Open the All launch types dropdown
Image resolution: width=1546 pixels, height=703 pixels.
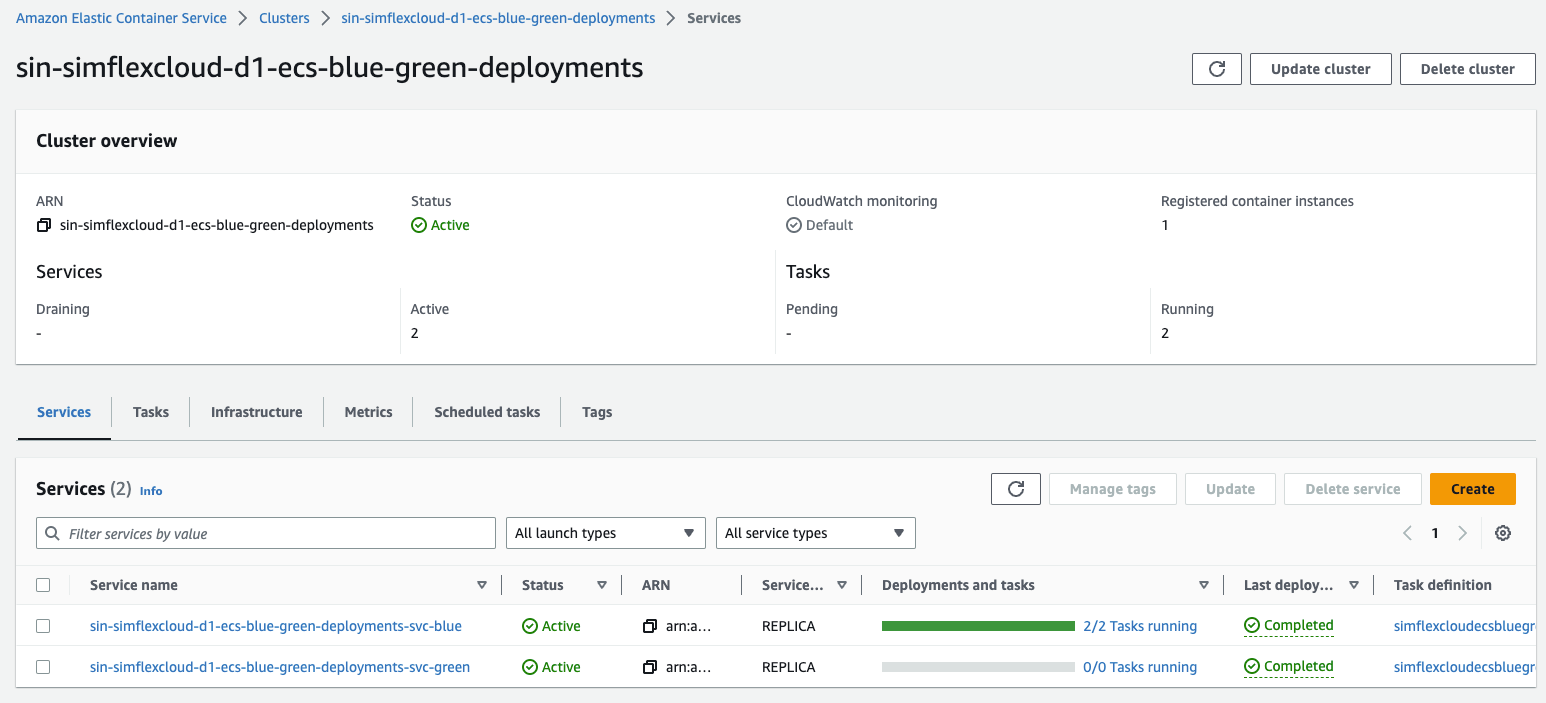[x=606, y=533]
